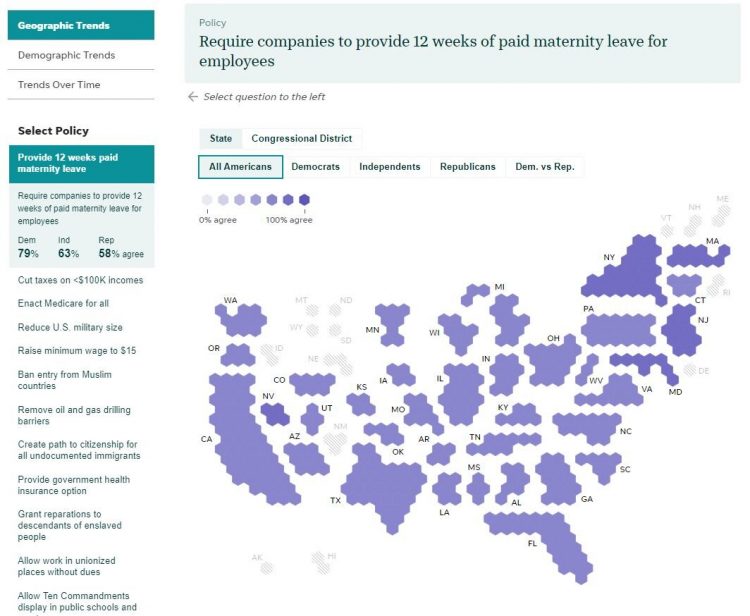Screen dimensions: 750x616
Task: Click the New Jersey hex shape
Action: click(682, 329)
